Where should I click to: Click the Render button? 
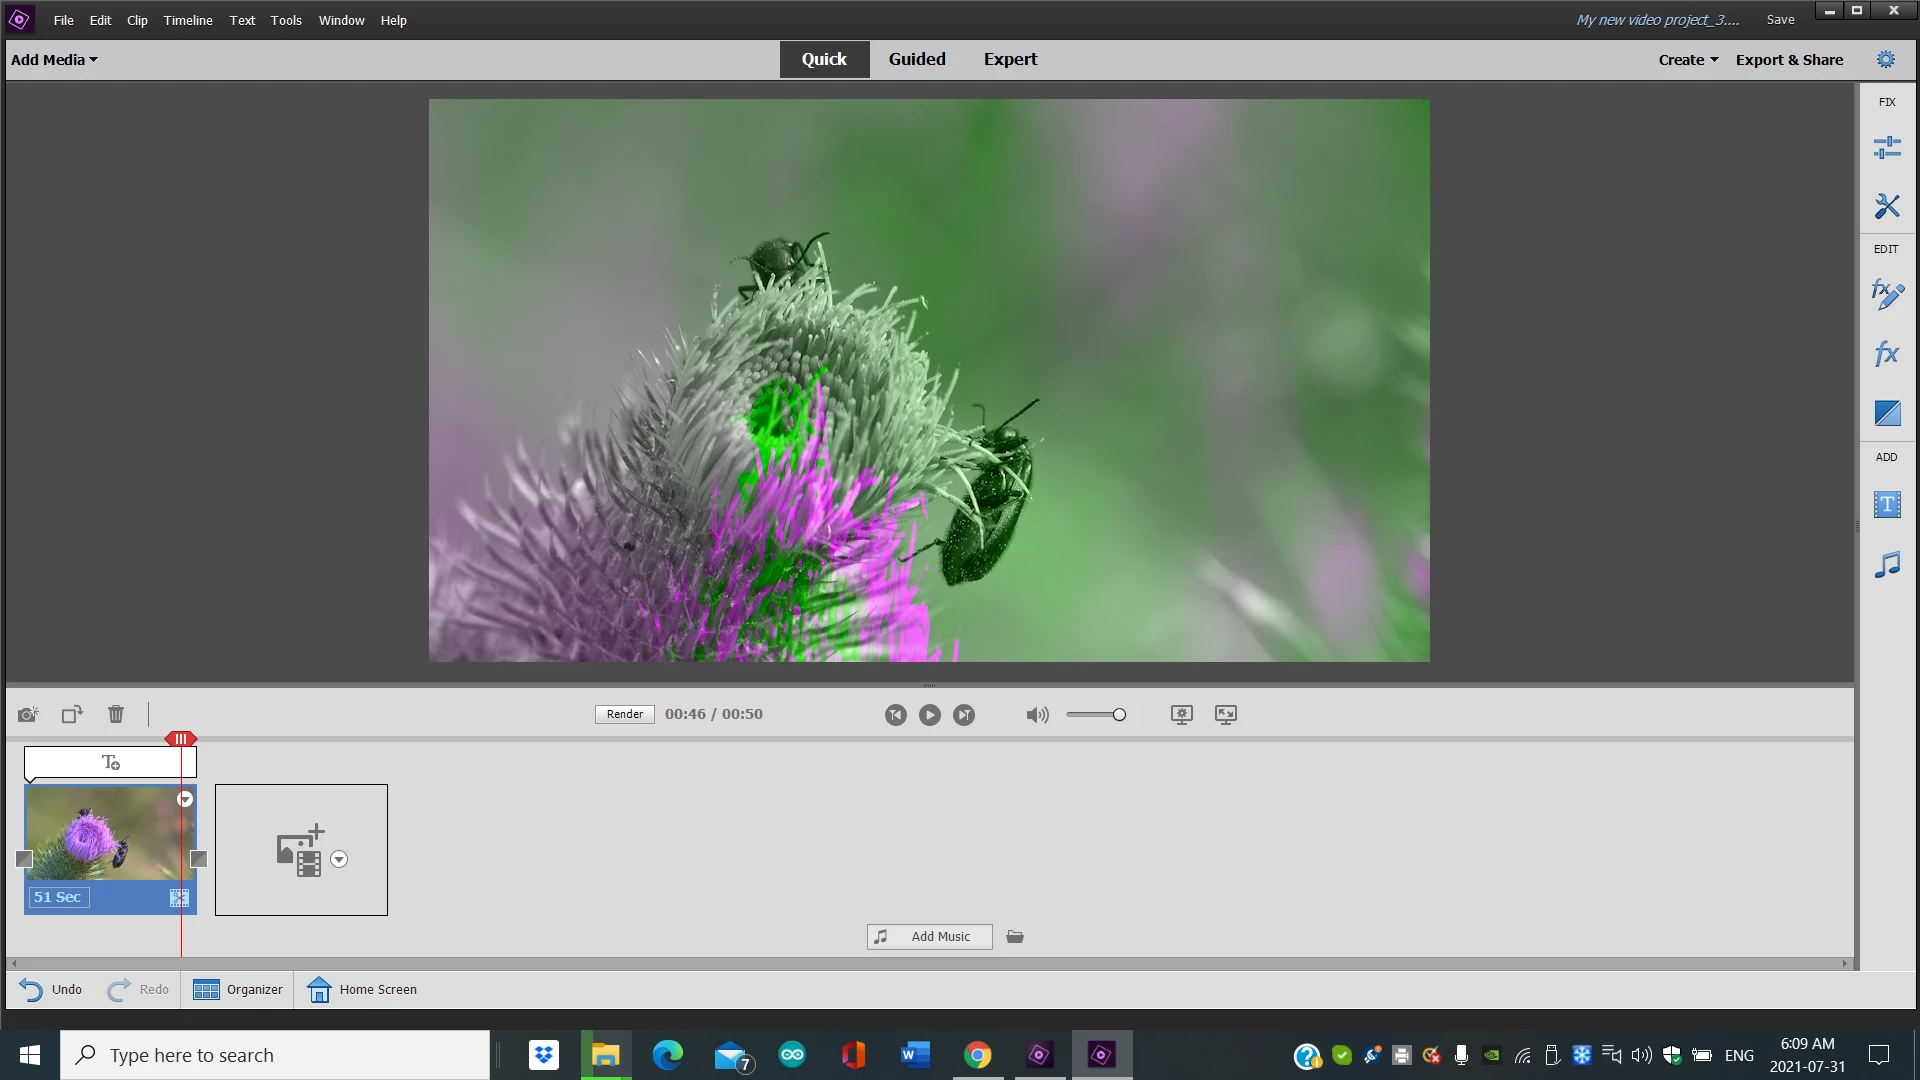[625, 714]
